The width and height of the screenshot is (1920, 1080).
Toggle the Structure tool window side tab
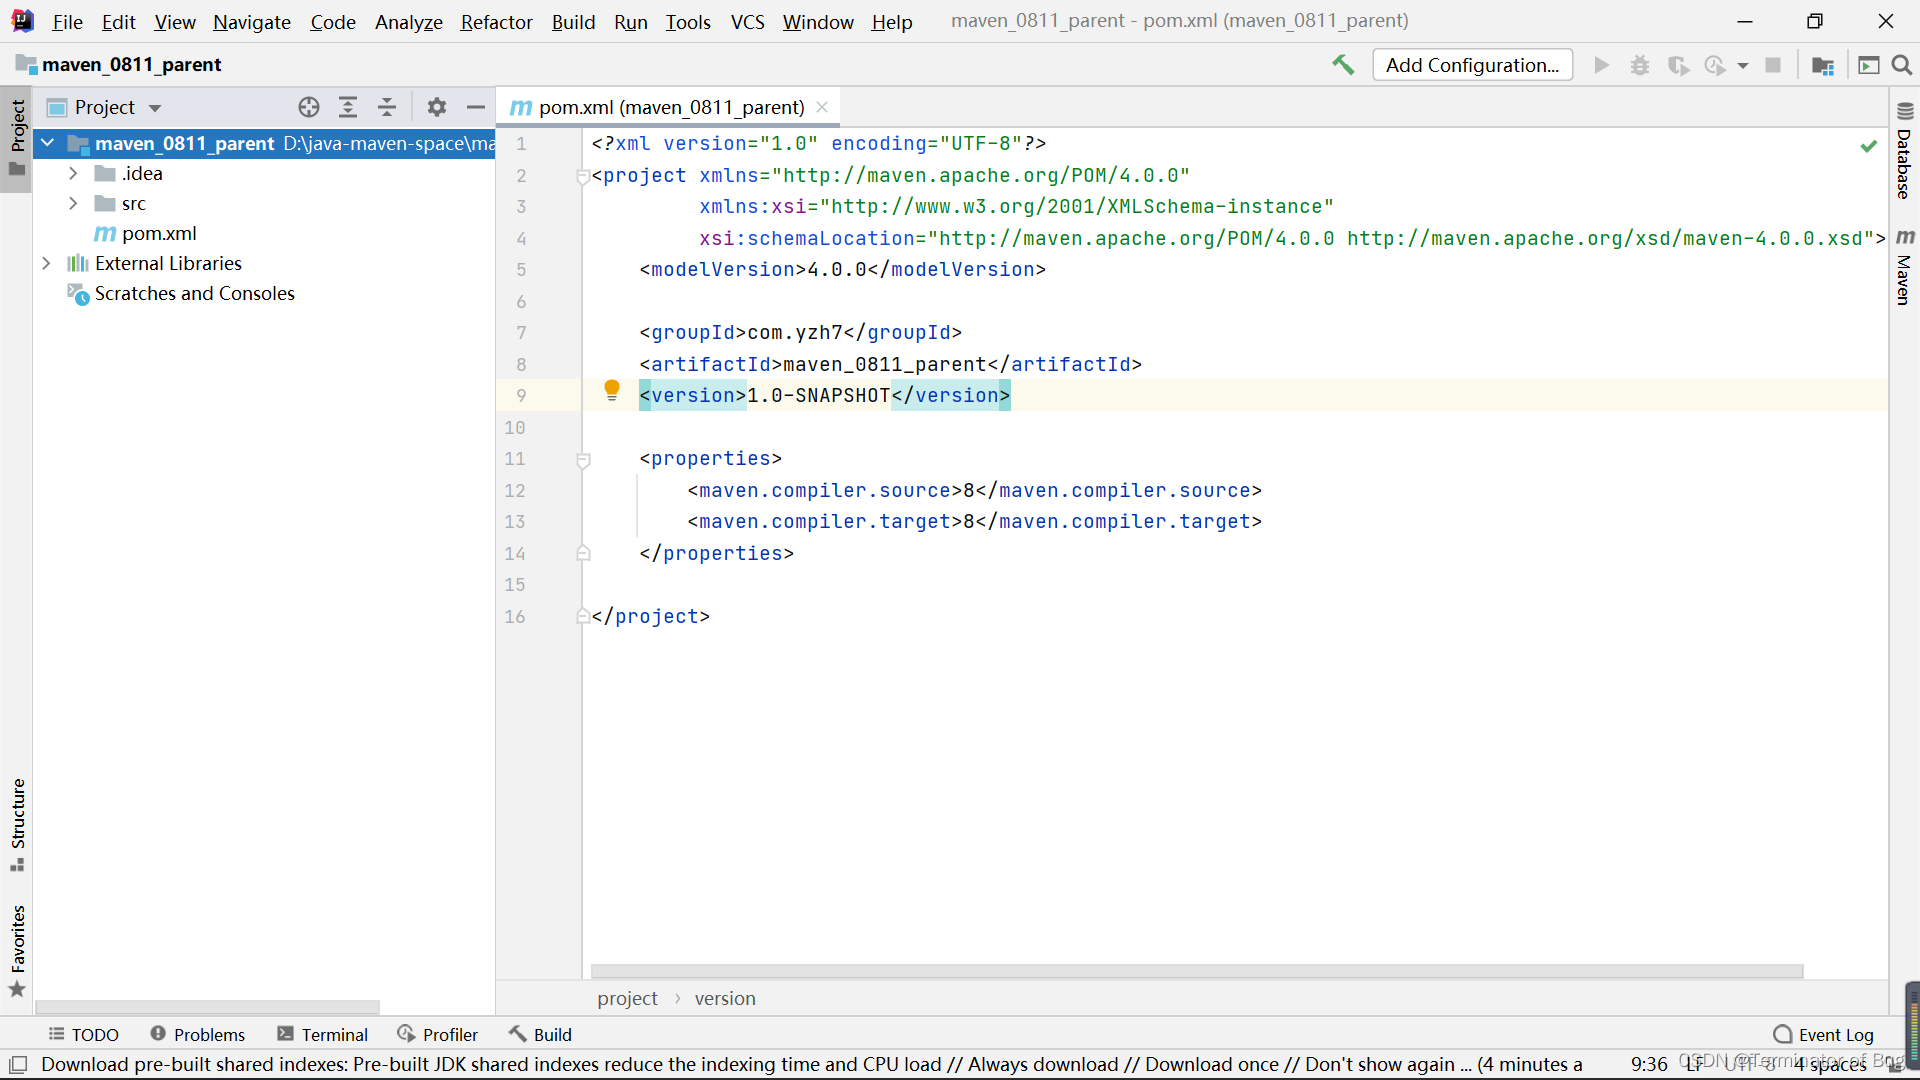point(17,825)
